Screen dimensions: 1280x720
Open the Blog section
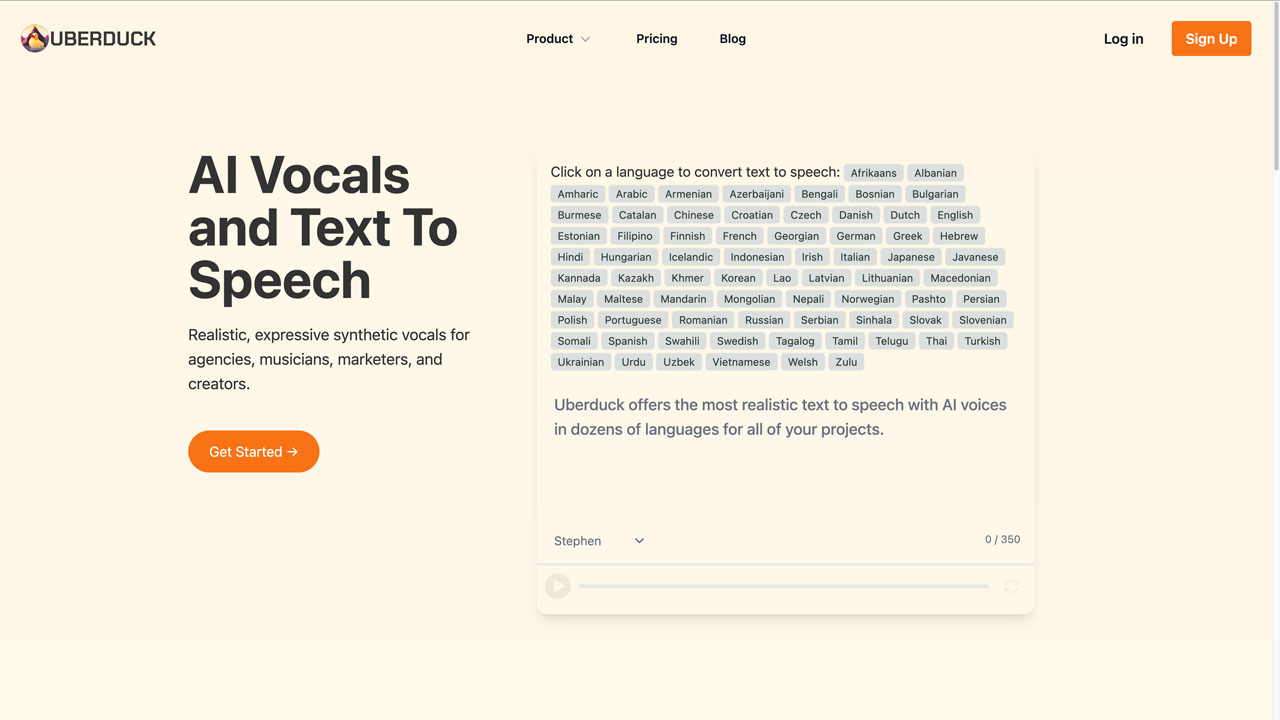click(732, 38)
